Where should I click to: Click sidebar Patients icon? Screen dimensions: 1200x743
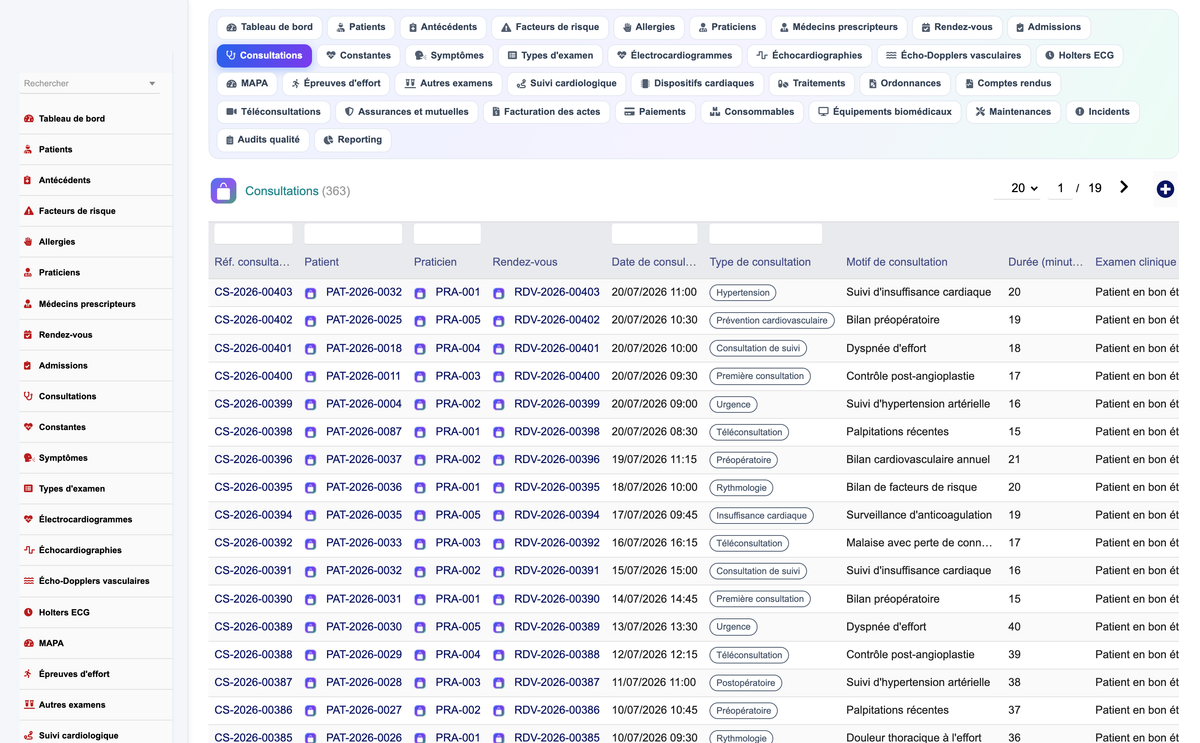click(x=28, y=150)
